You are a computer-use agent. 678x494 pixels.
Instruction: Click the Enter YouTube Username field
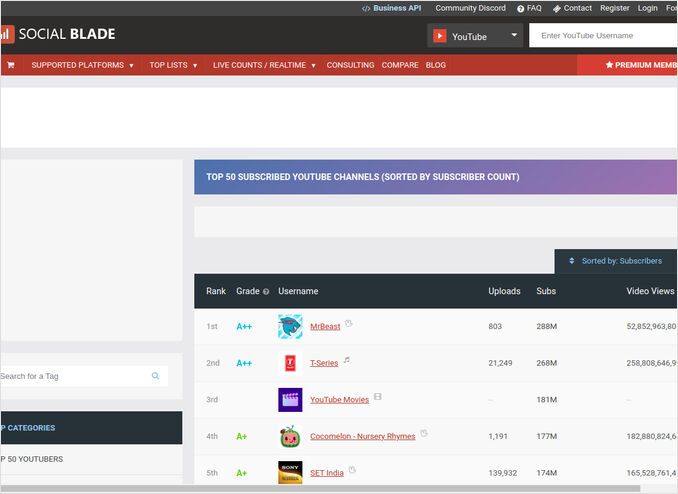click(x=605, y=36)
